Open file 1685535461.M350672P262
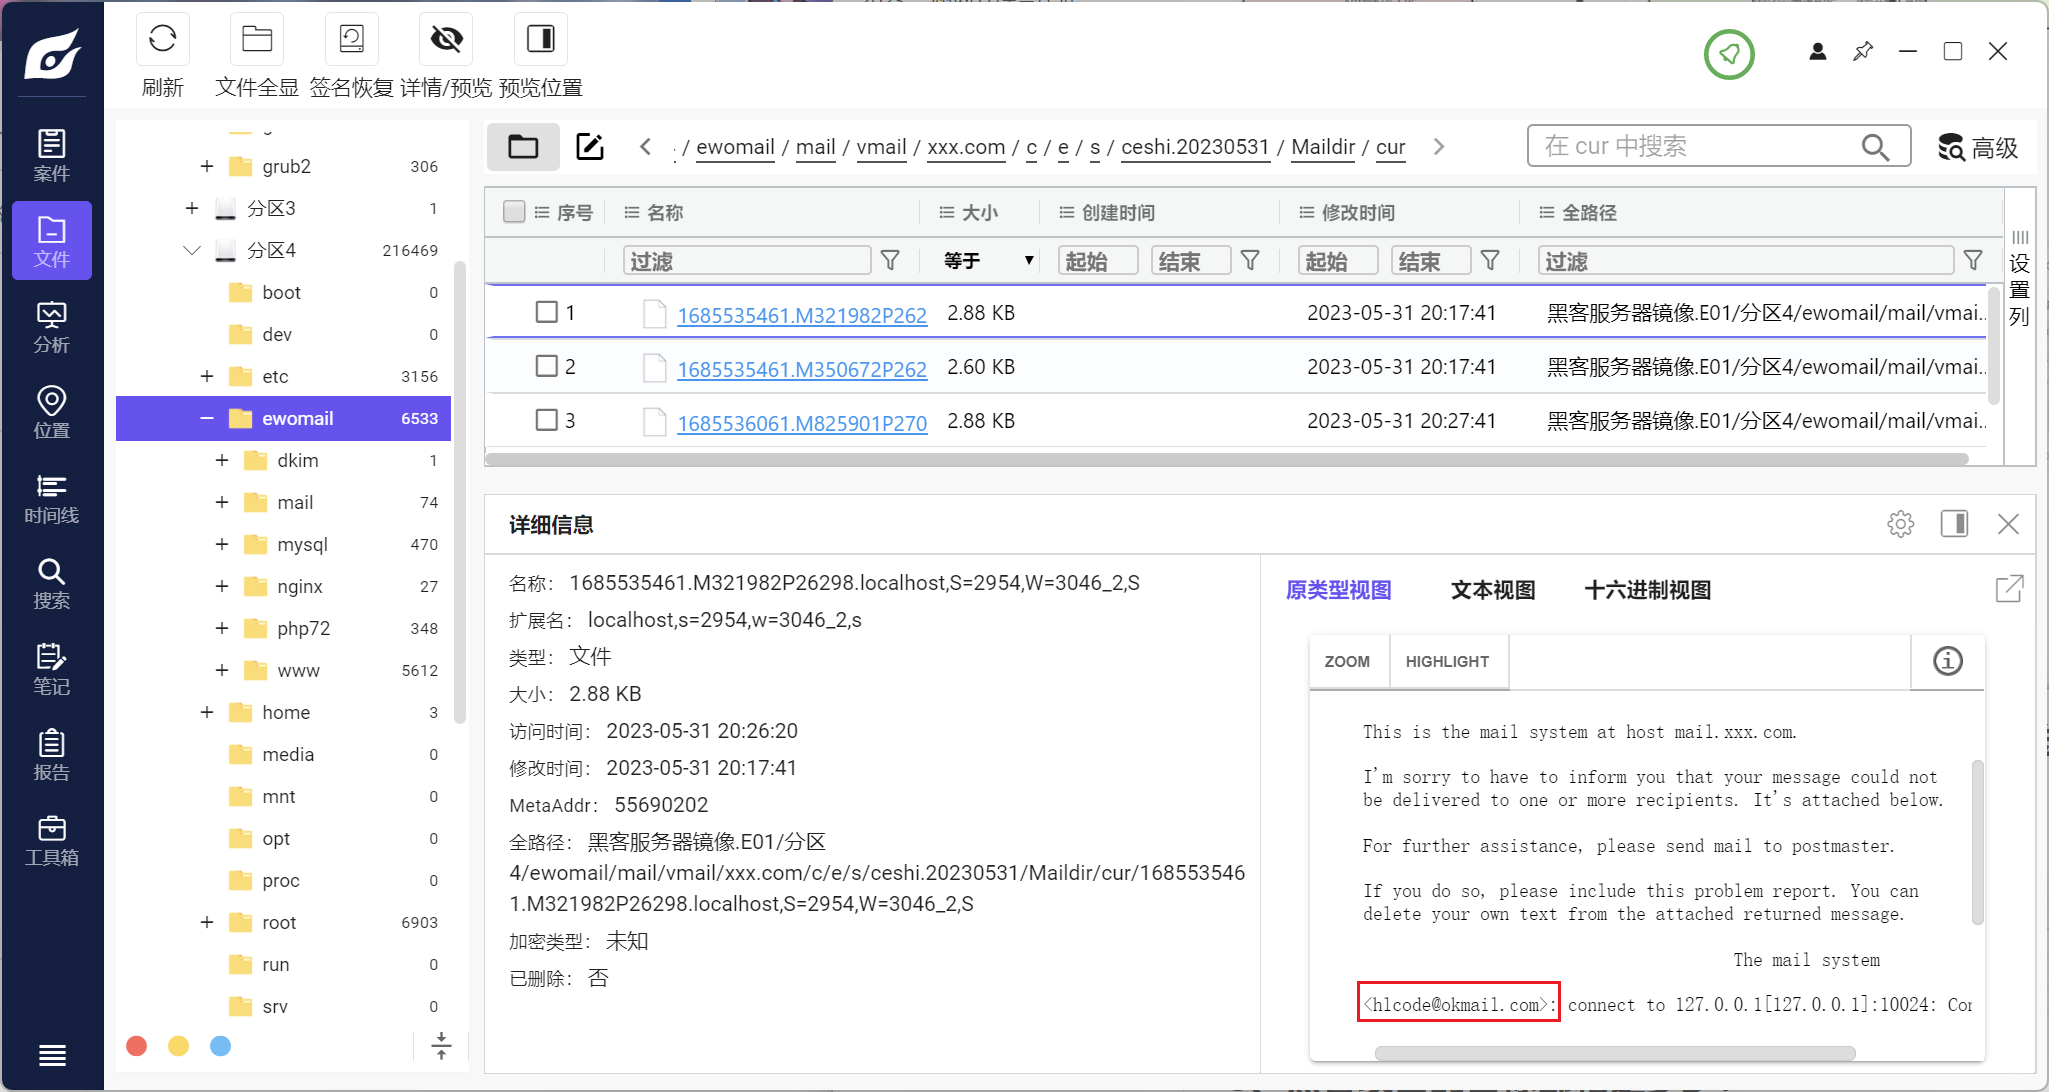 802,369
